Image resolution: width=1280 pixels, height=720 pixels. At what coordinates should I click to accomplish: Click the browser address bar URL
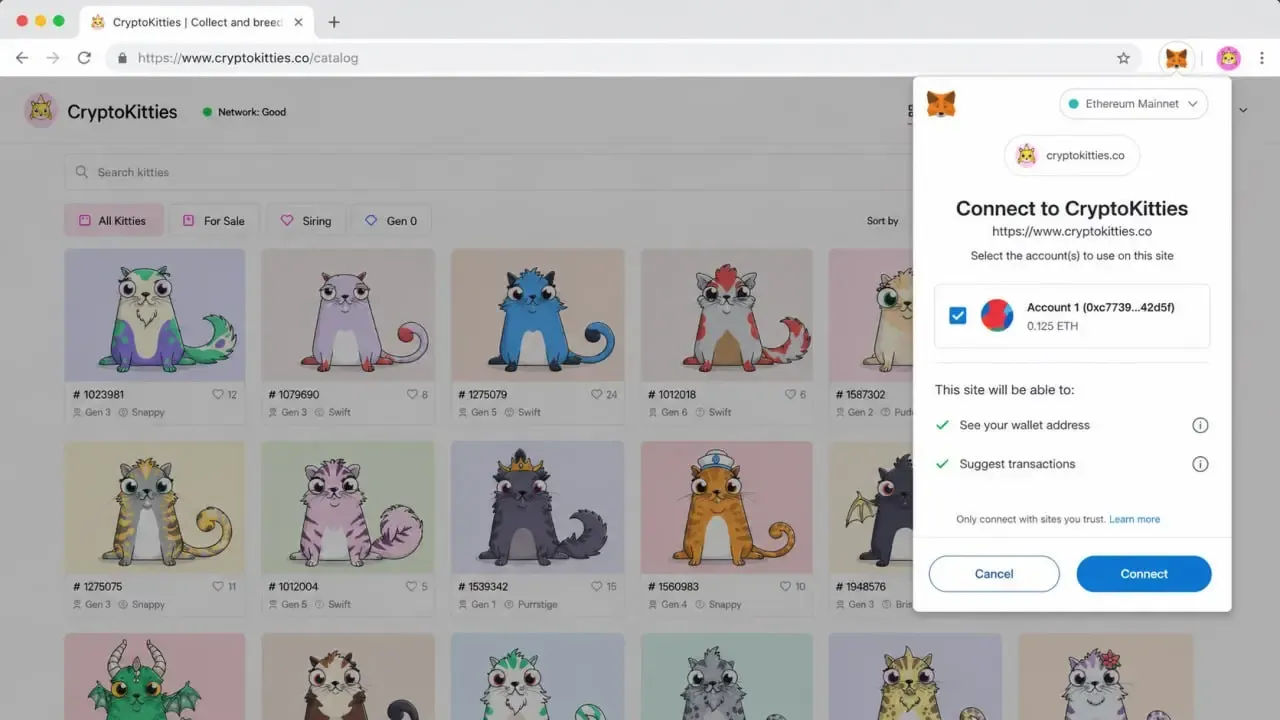[x=248, y=58]
